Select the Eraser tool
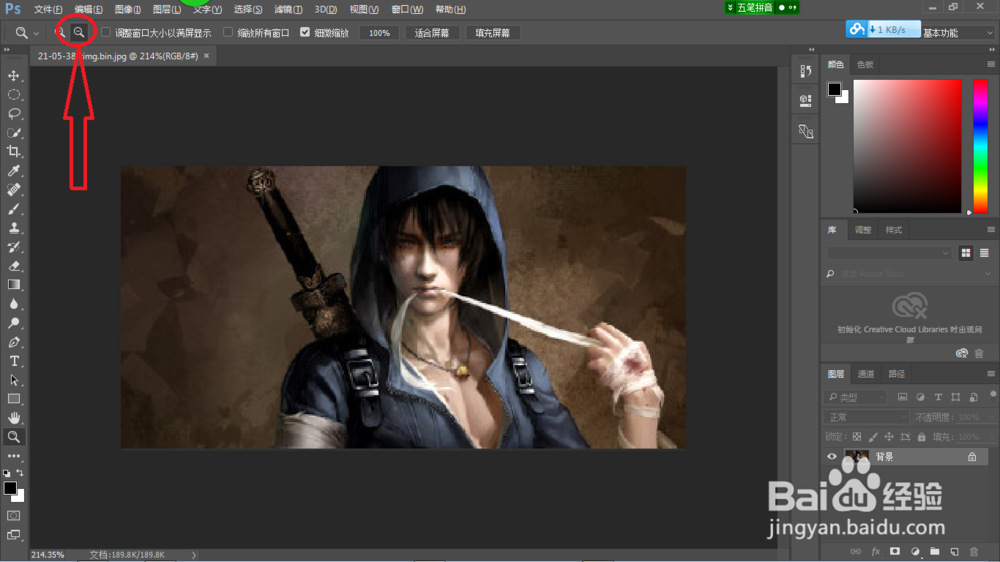This screenshot has width=1000, height=562. (13, 266)
